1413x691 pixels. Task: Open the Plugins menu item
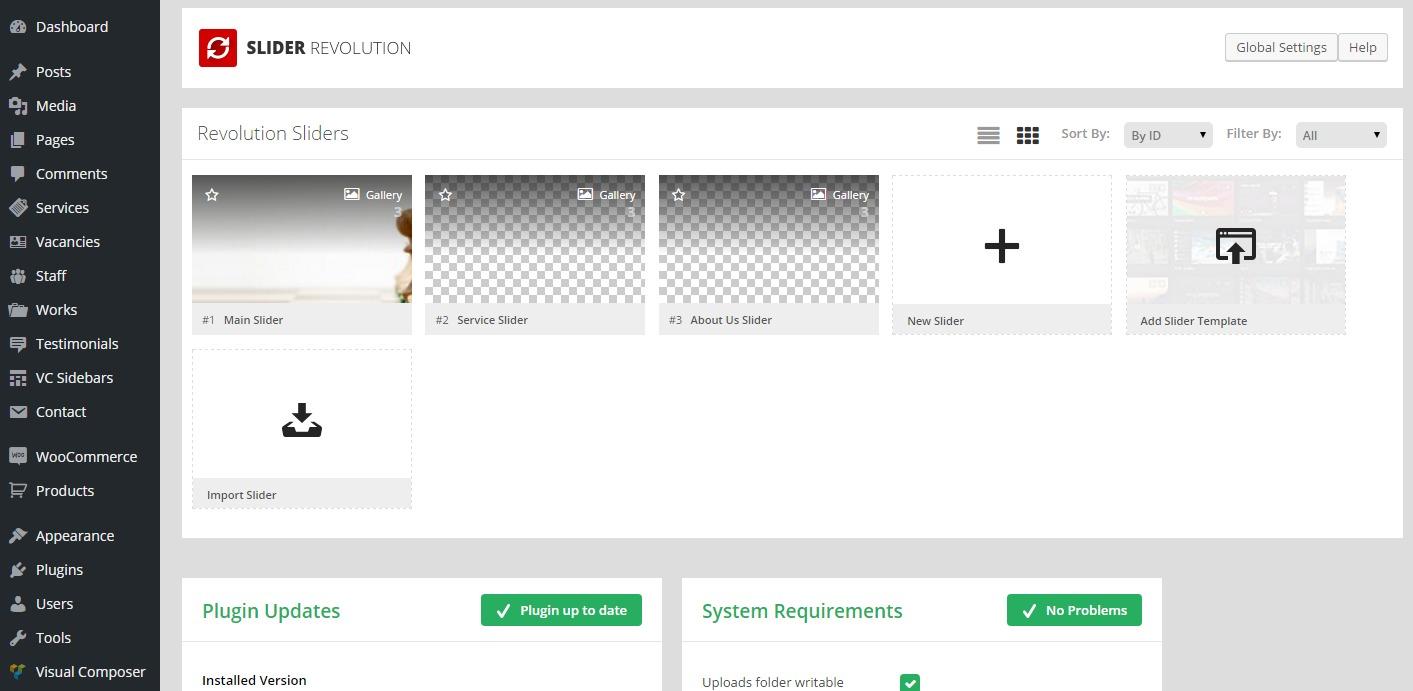coord(59,569)
